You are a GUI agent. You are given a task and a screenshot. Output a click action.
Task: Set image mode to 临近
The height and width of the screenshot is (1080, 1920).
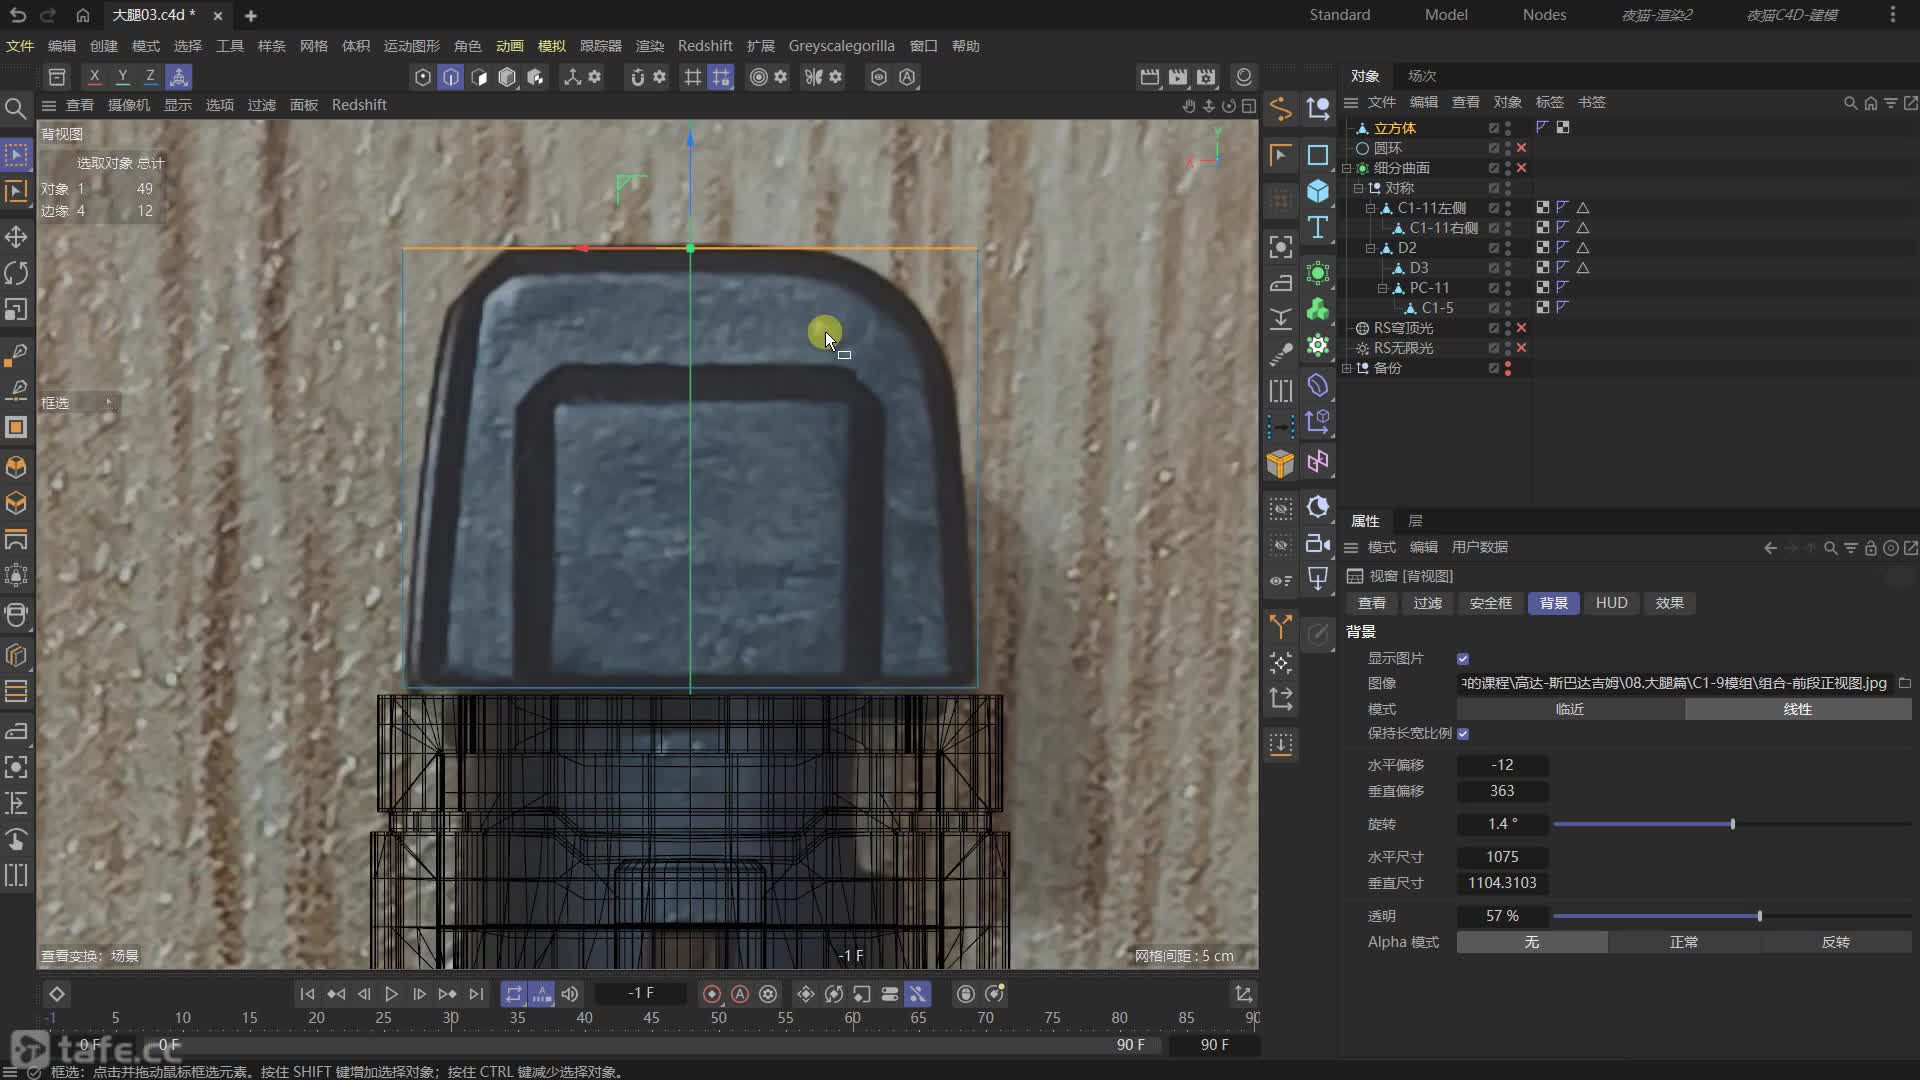point(1569,709)
